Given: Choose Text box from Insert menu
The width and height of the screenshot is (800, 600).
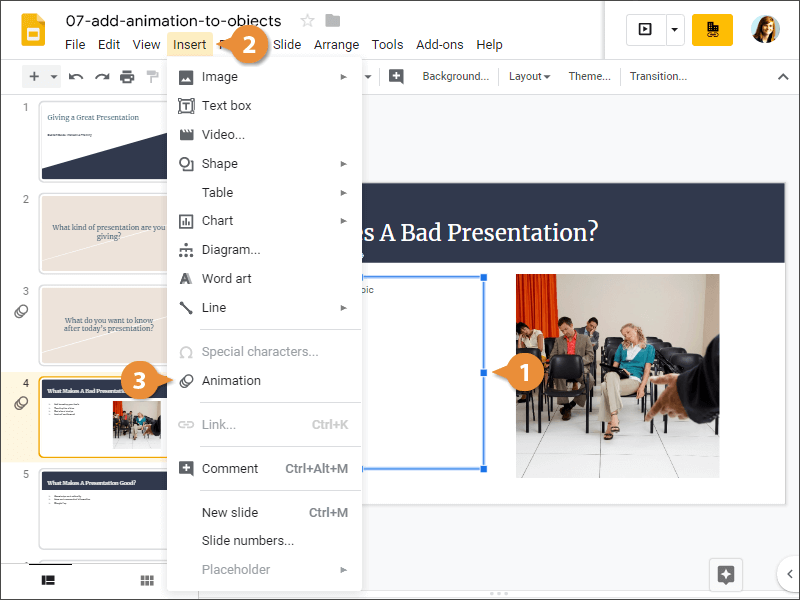Looking at the screenshot, I should point(264,106).
